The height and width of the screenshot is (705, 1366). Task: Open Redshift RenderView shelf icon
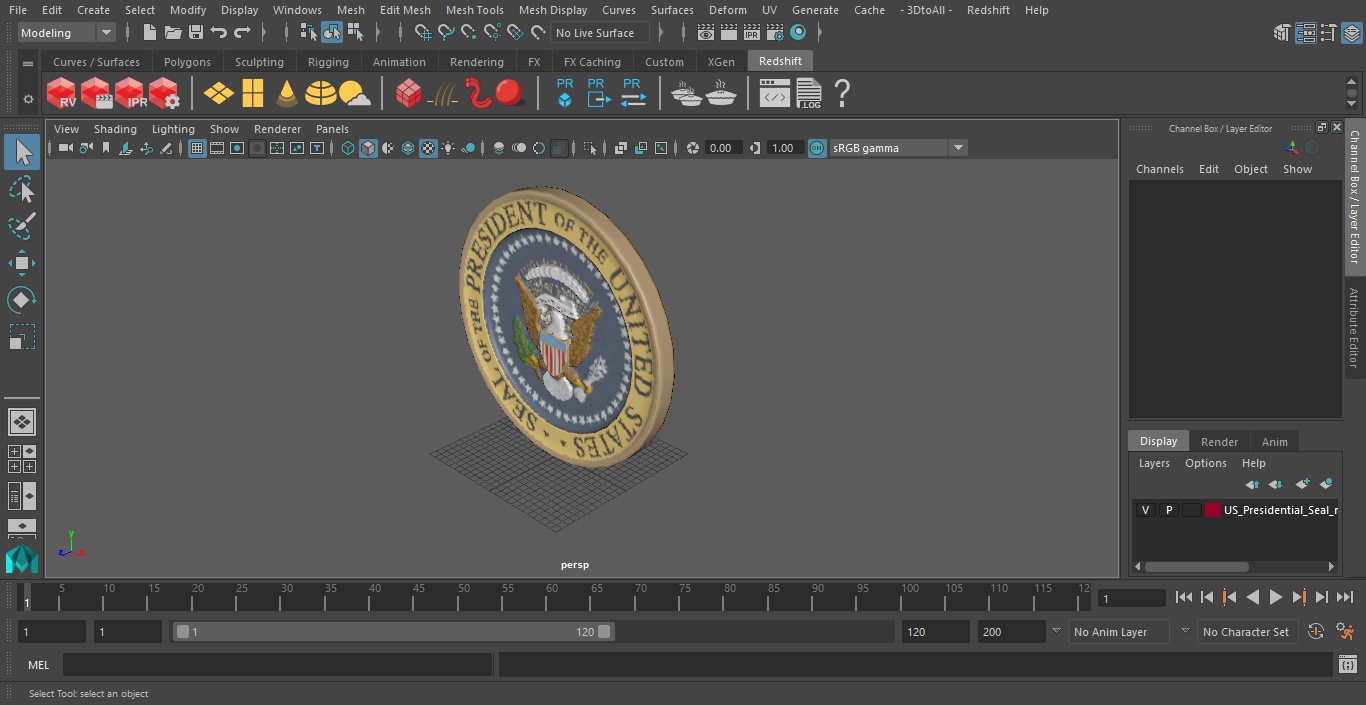(62, 94)
